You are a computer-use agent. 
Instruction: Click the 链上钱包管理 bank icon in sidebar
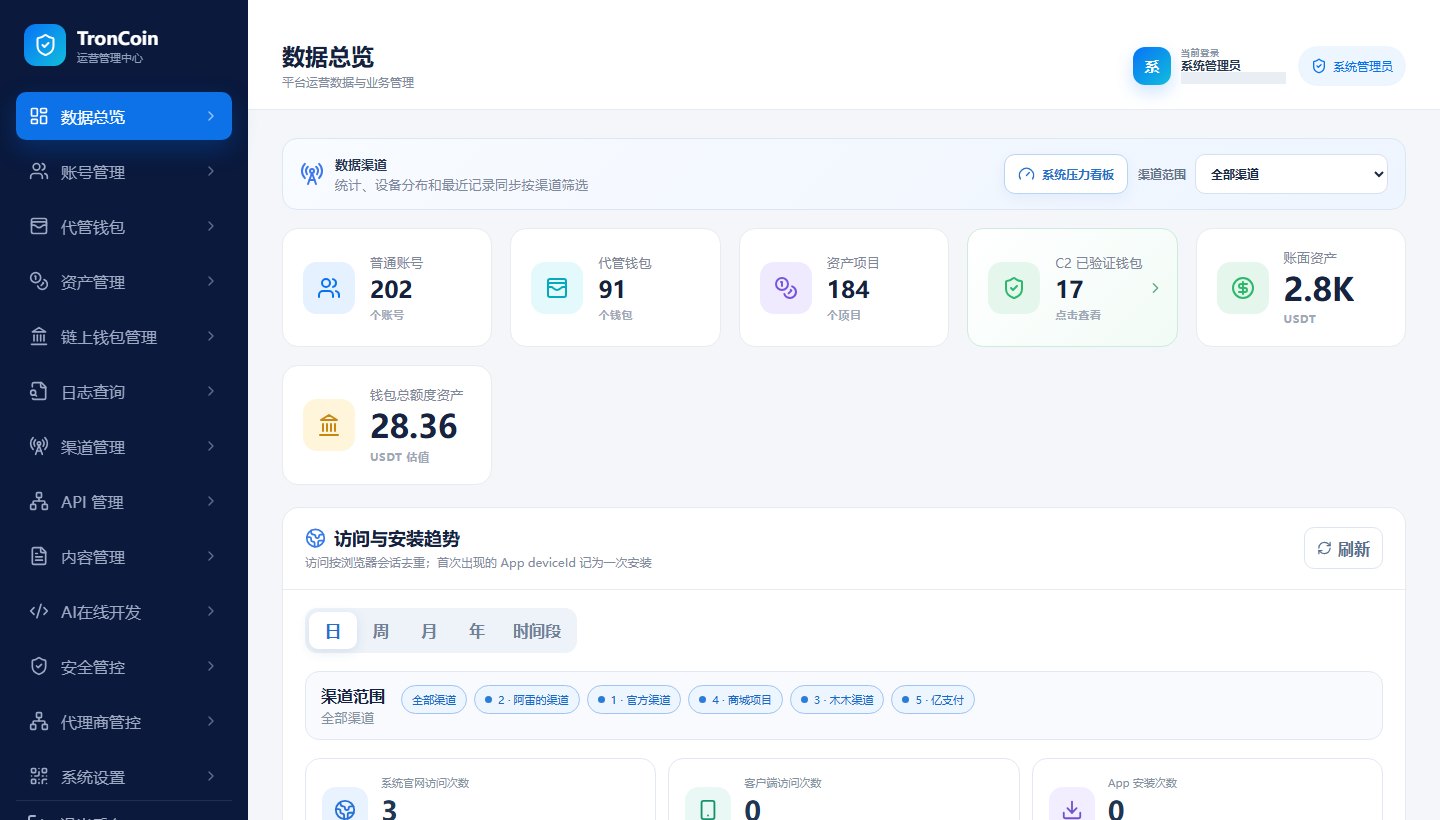pyautogui.click(x=39, y=336)
